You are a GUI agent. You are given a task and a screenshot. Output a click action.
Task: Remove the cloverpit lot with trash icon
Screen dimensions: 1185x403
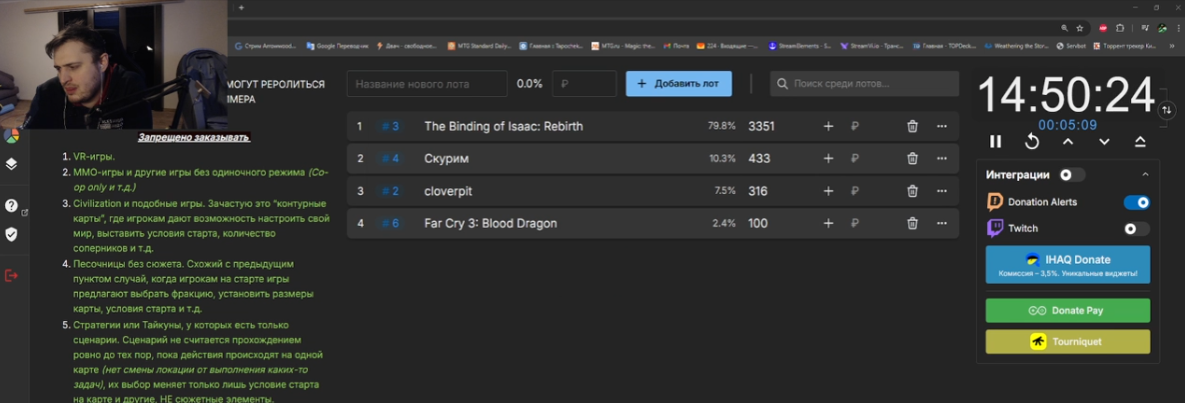coord(912,191)
